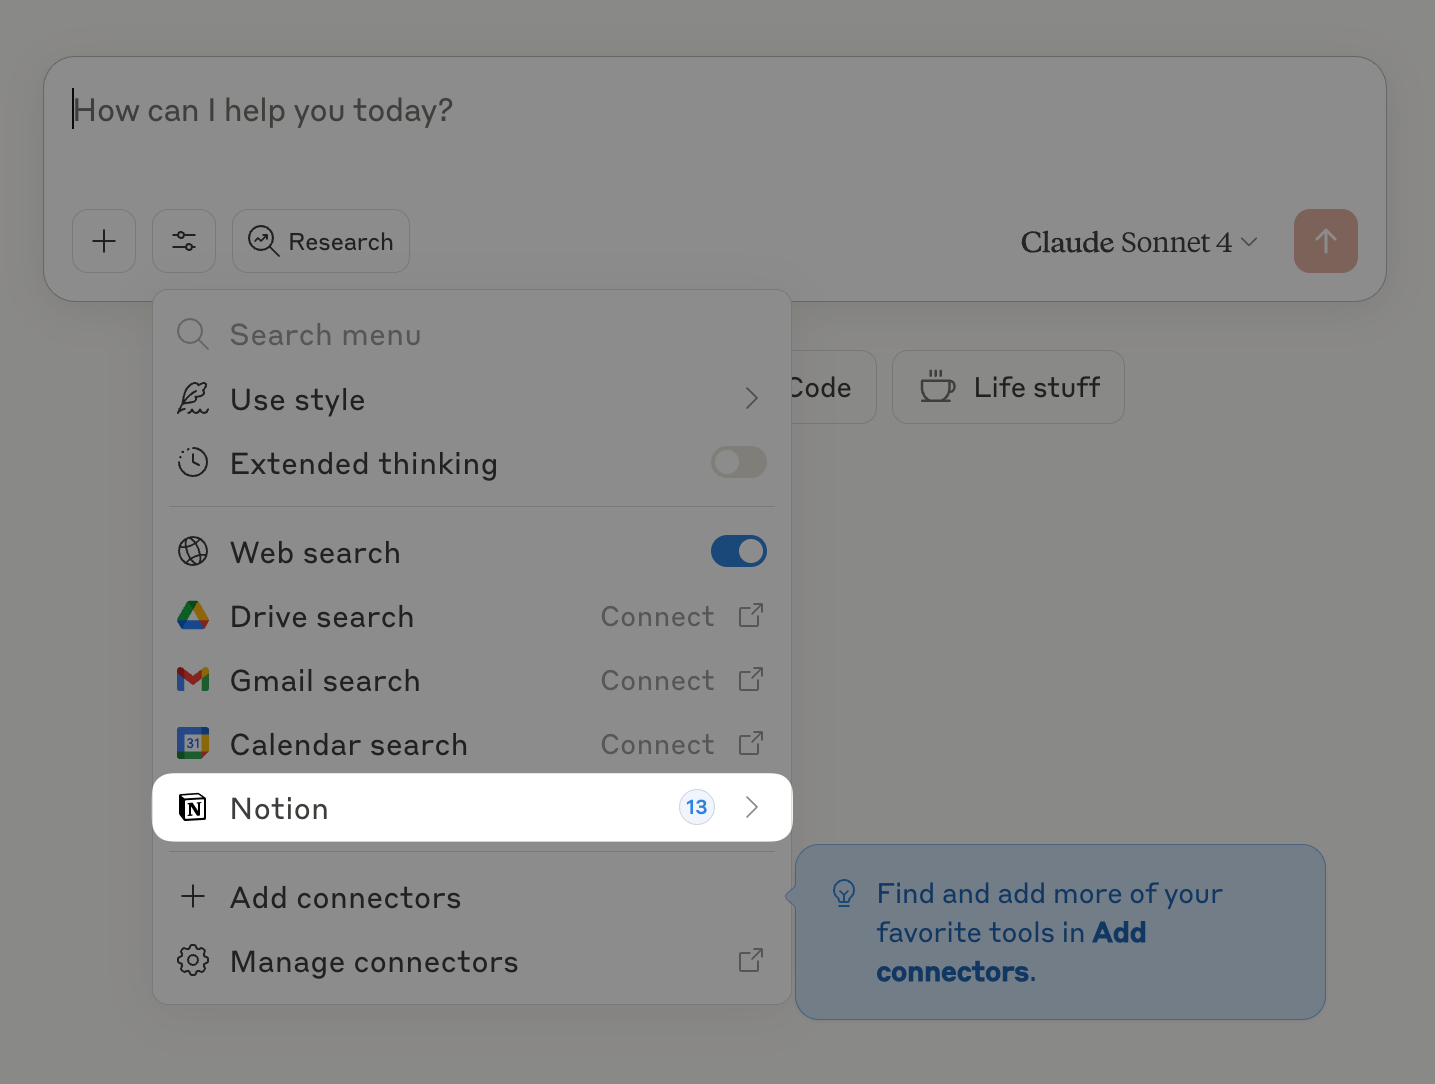Click the plus attachment button in chat box

pyautogui.click(x=104, y=241)
